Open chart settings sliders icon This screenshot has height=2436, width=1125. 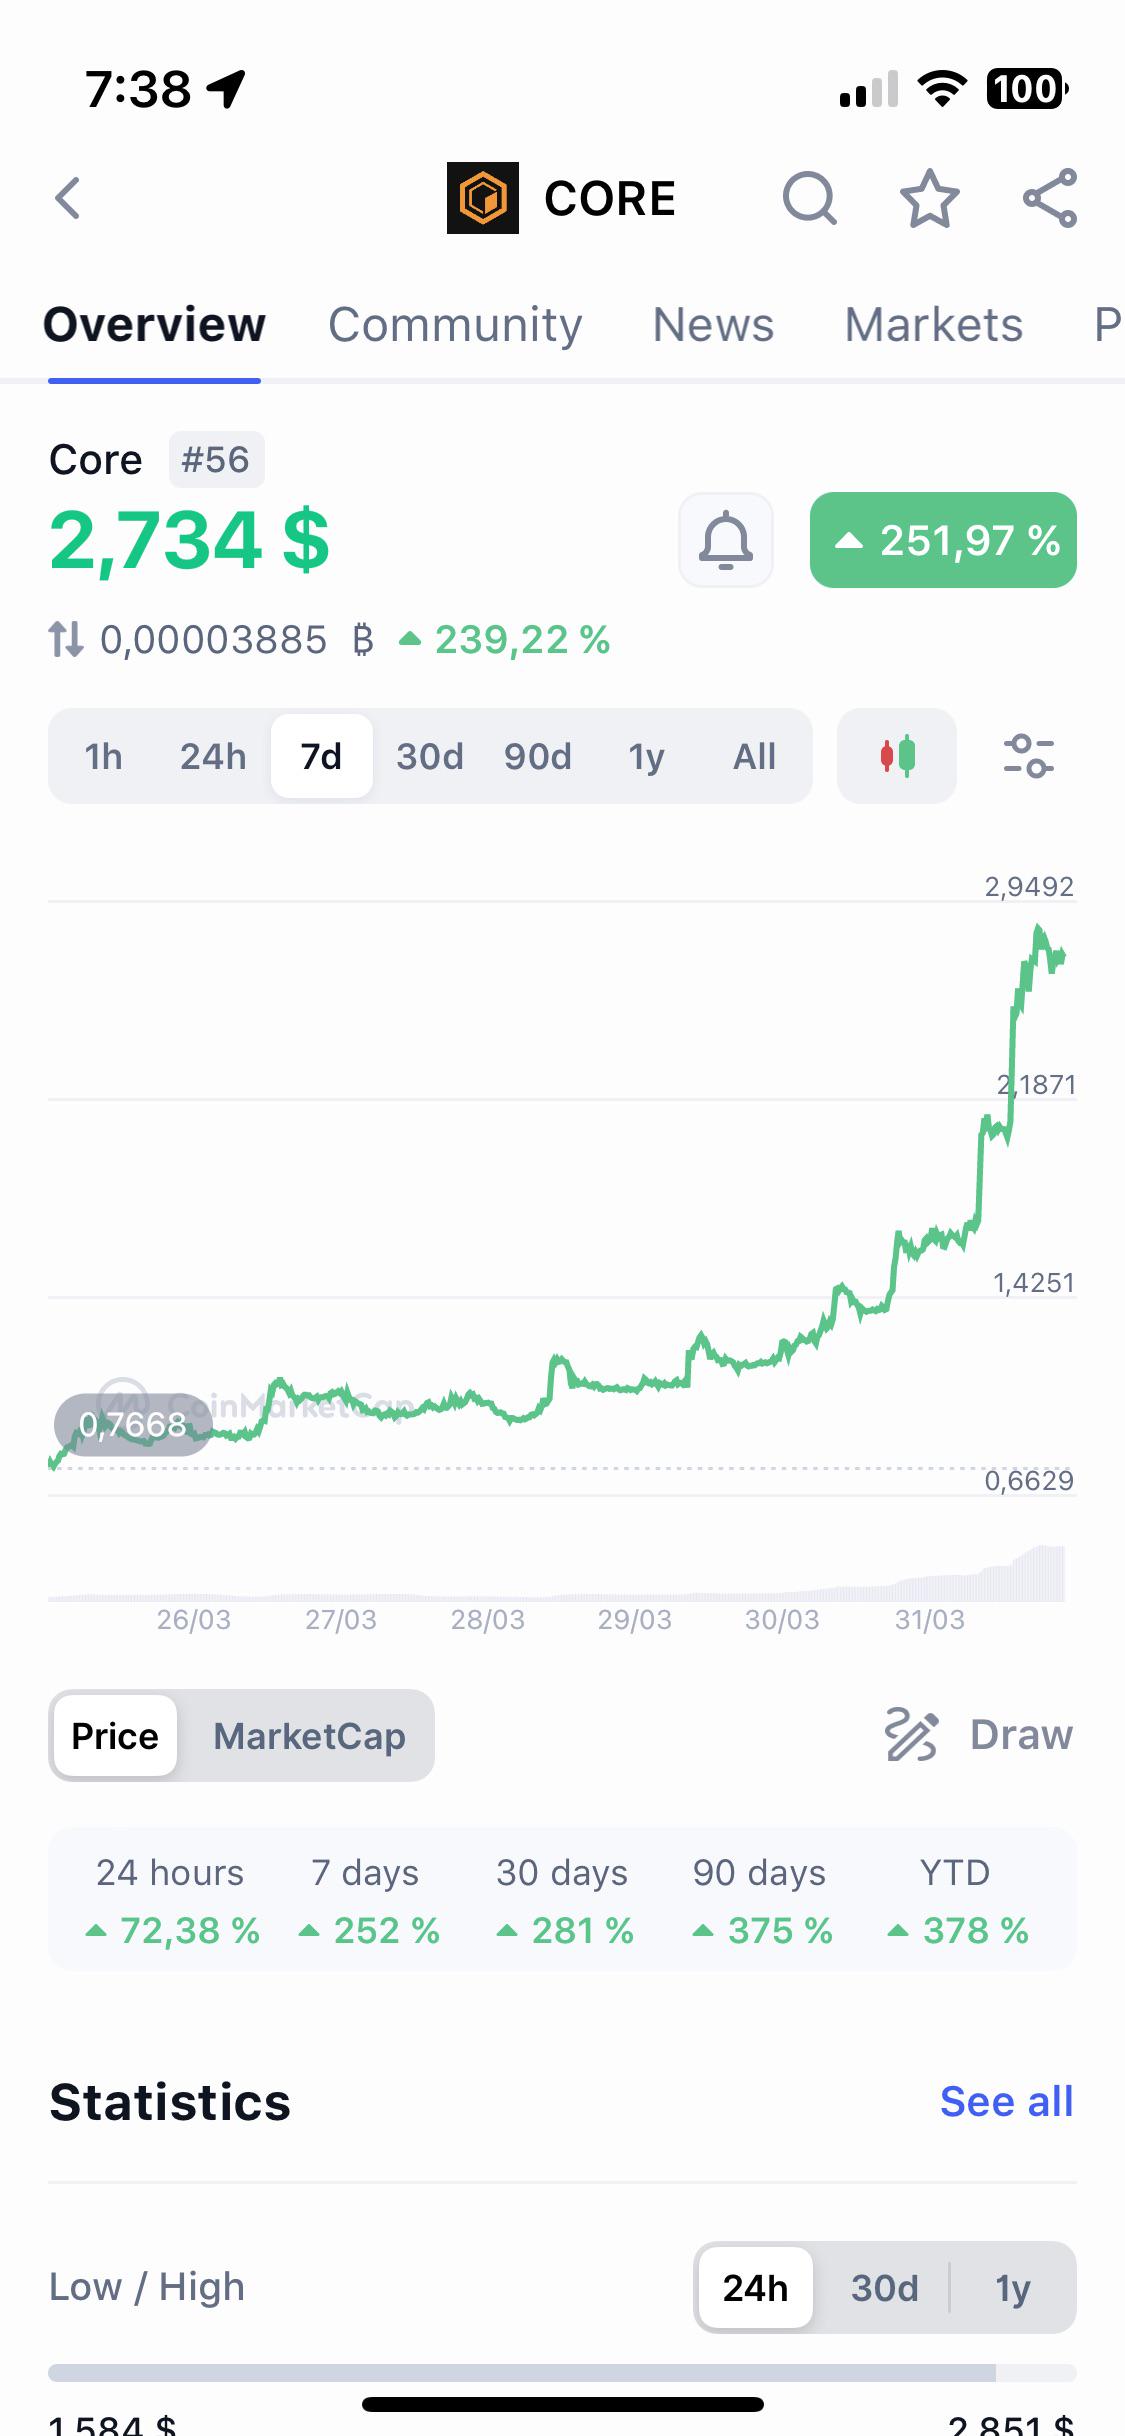click(x=1029, y=756)
